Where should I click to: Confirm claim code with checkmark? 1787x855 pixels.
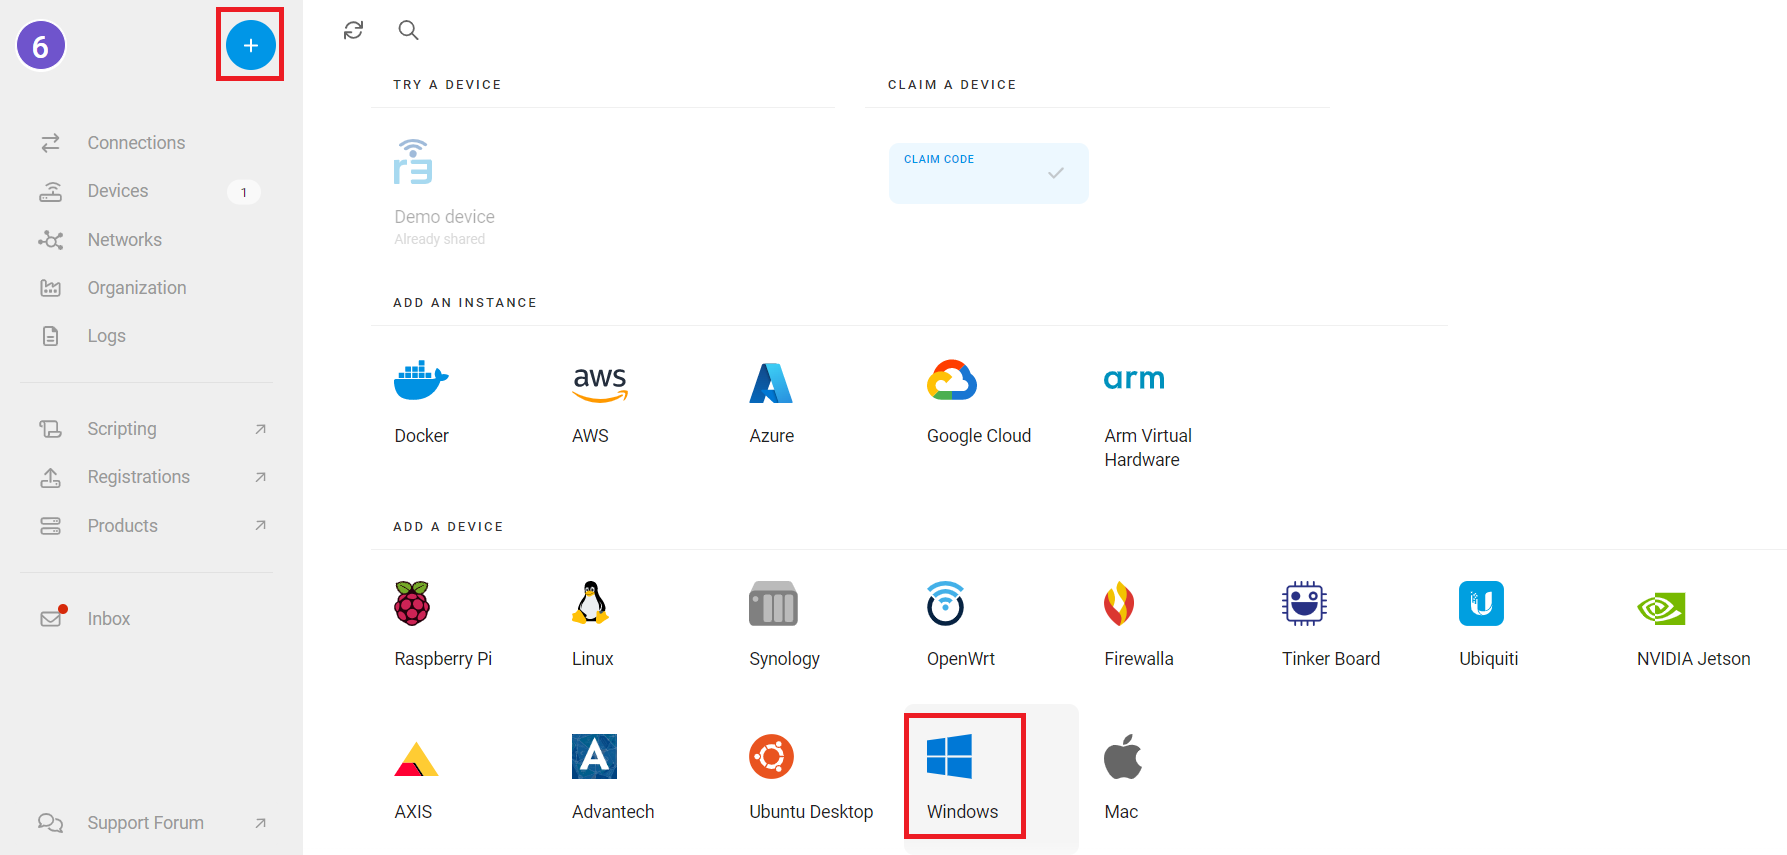(1055, 173)
